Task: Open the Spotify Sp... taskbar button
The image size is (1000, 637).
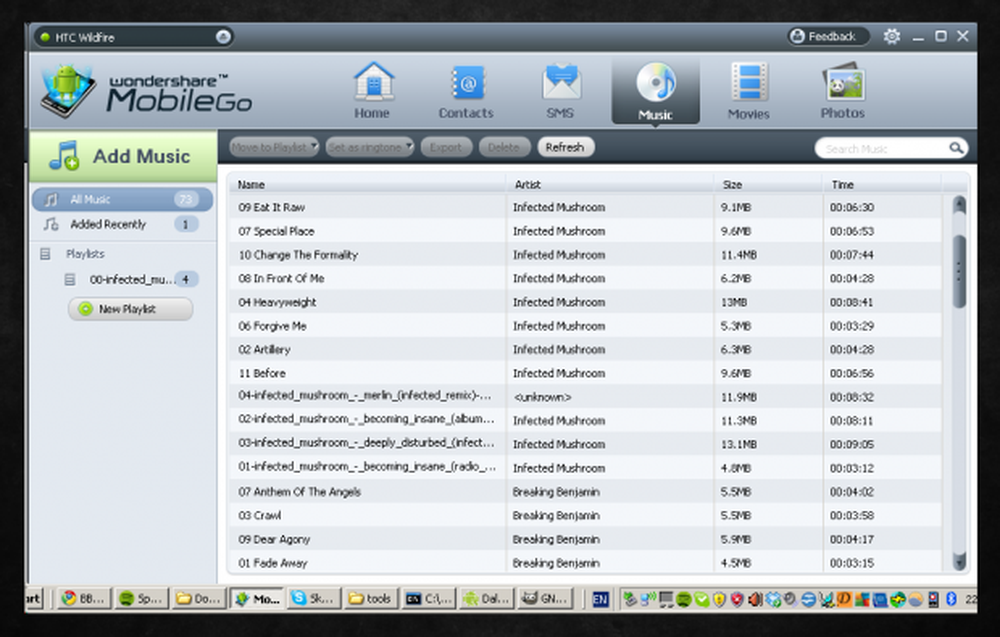Action: (x=141, y=599)
